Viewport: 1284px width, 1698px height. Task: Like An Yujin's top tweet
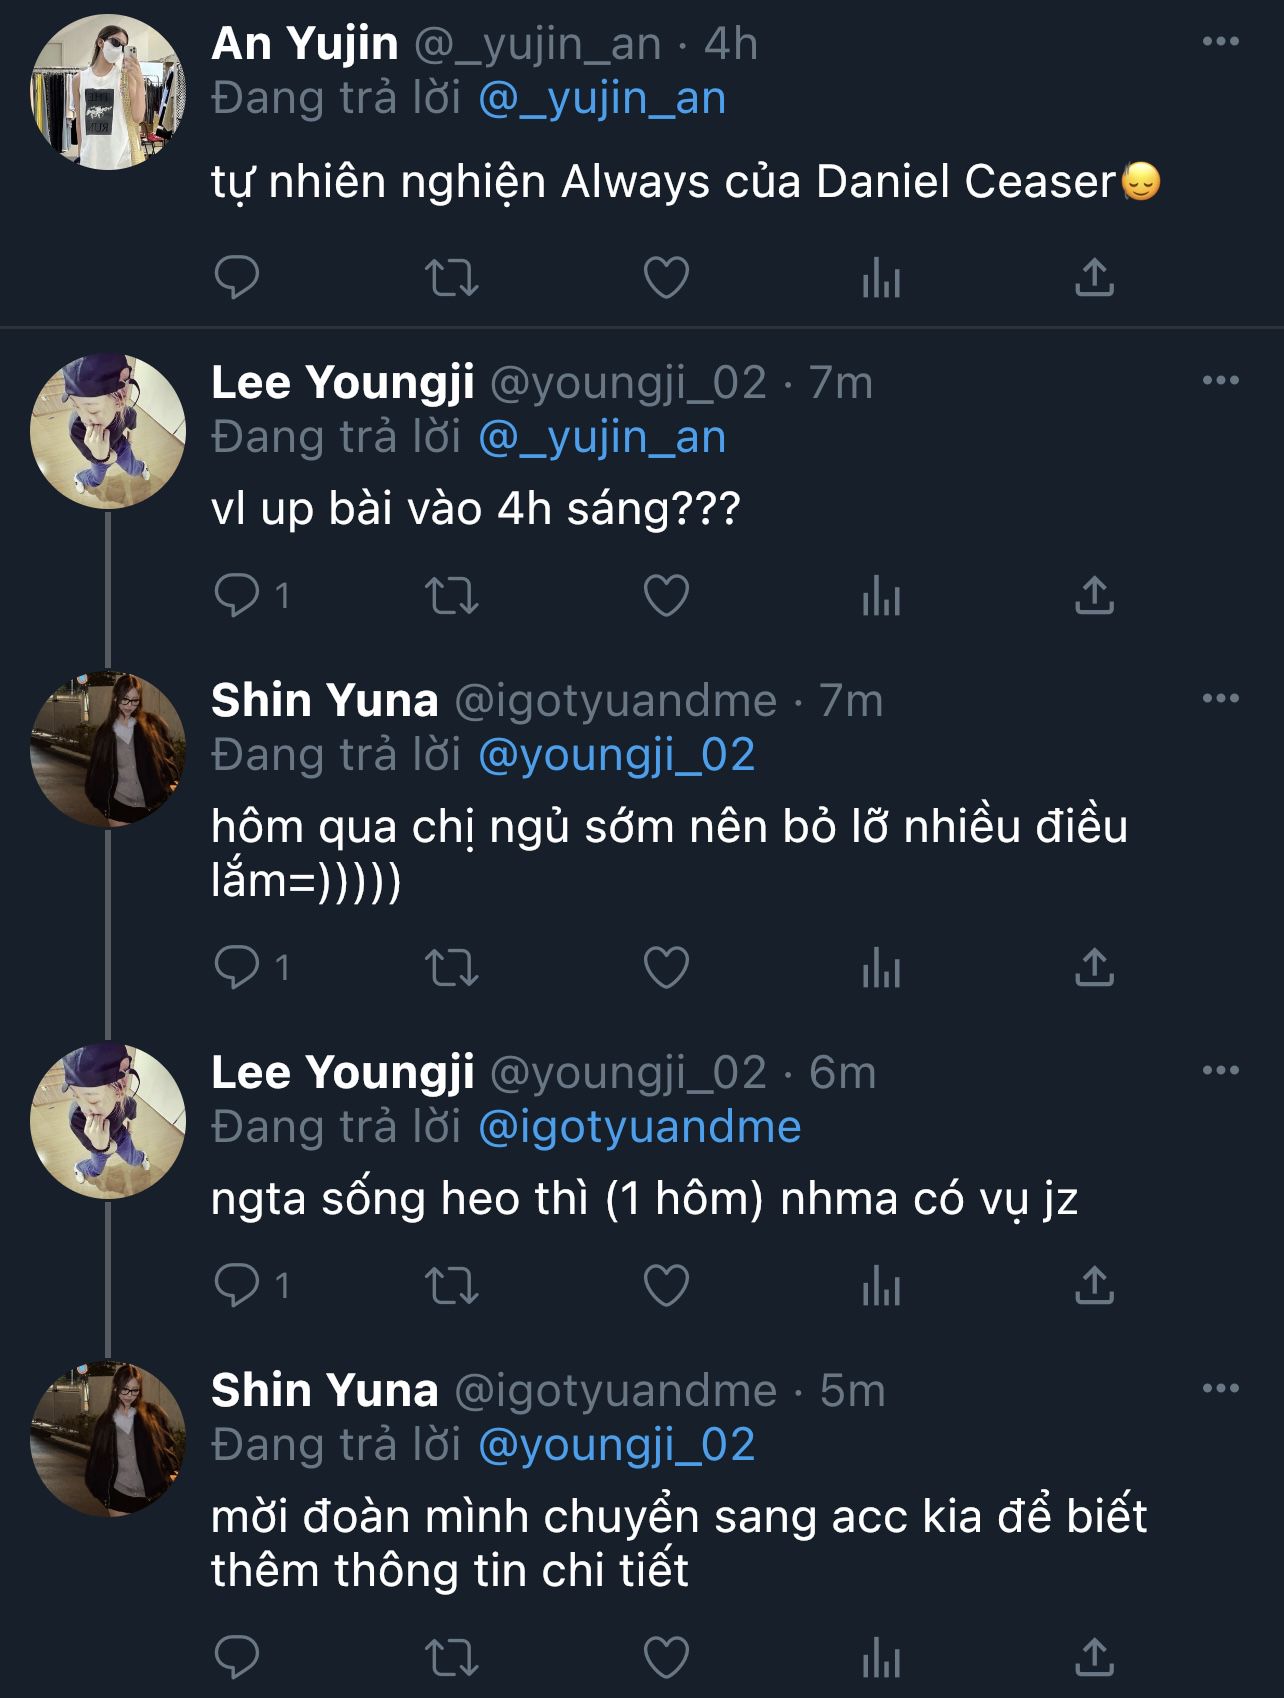tap(666, 278)
